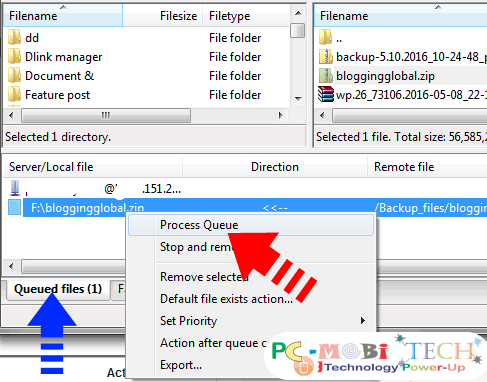Choose Stop and remove all entry
Screen dimensions: 487x382
pos(251,247)
